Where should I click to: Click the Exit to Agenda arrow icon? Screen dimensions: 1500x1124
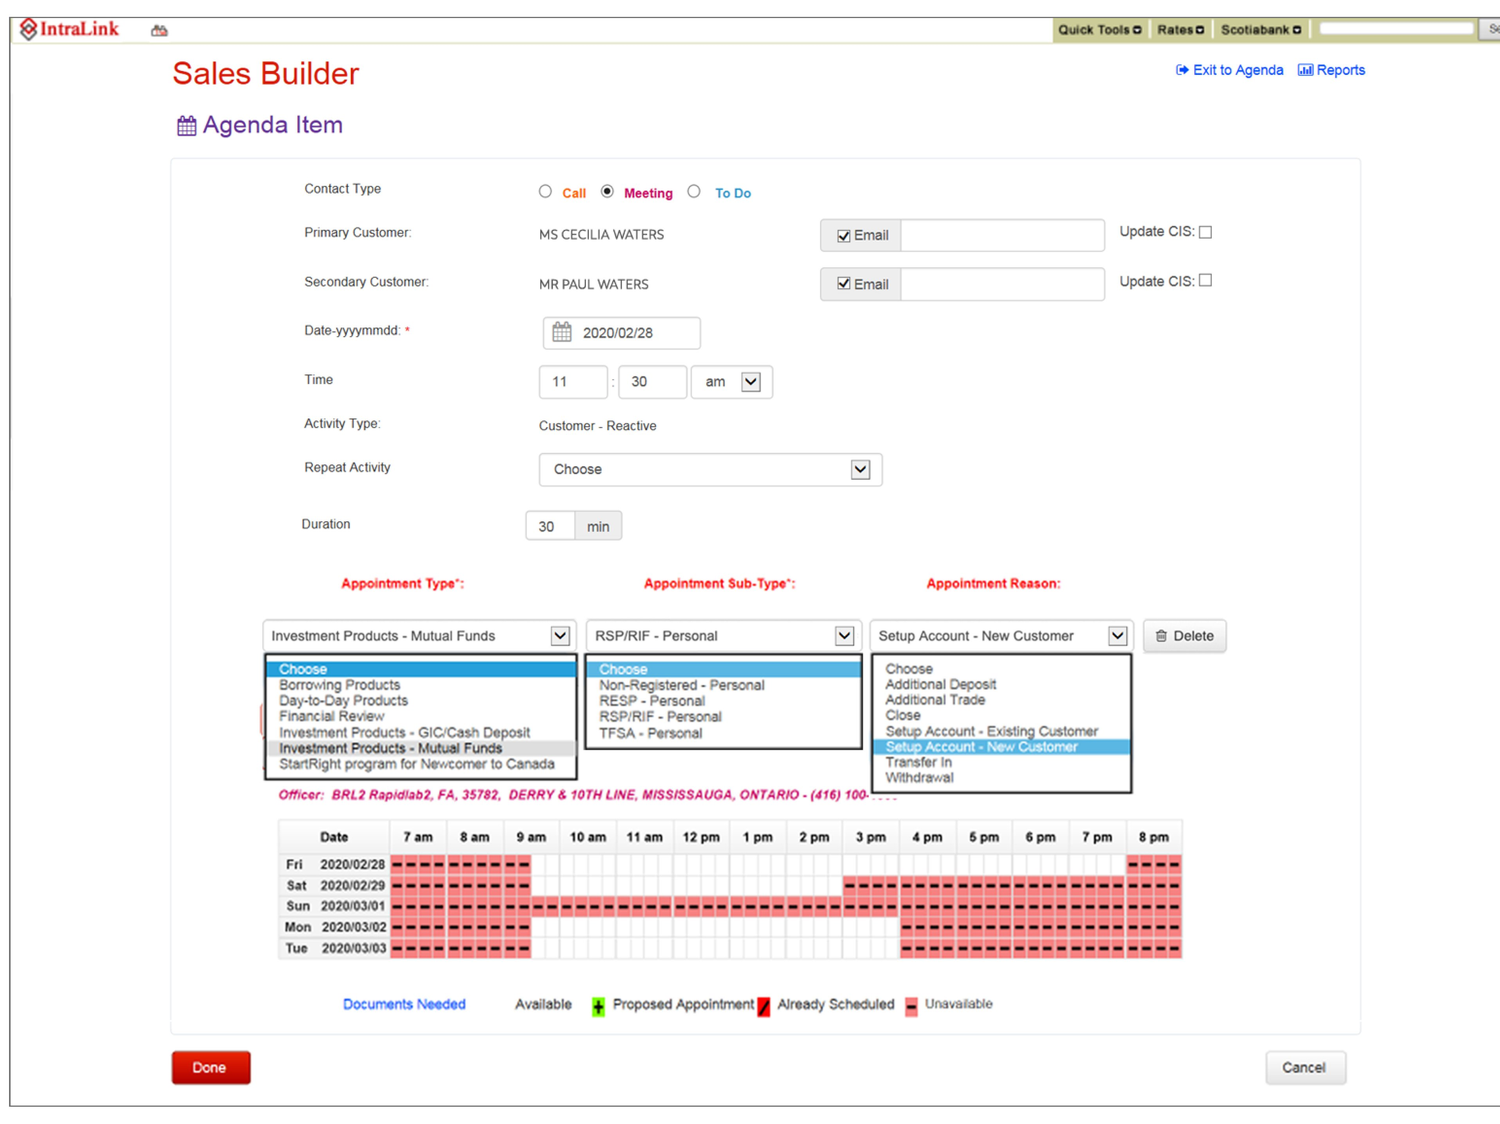tap(1182, 70)
